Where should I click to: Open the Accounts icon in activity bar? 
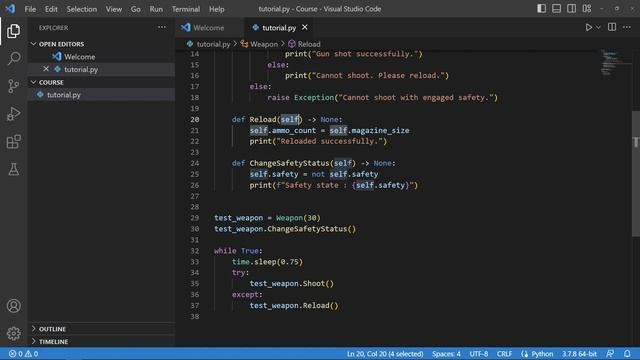pos(13,306)
